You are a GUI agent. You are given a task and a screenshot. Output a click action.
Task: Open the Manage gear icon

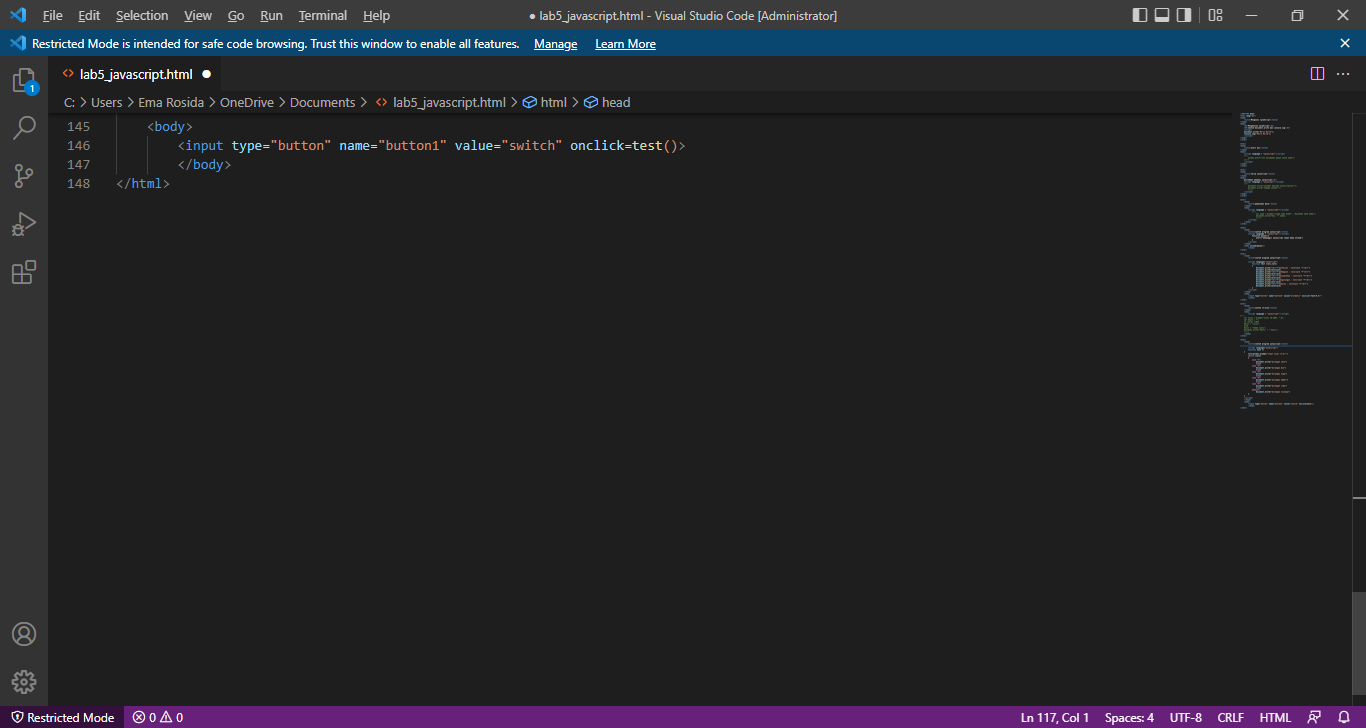coord(24,682)
